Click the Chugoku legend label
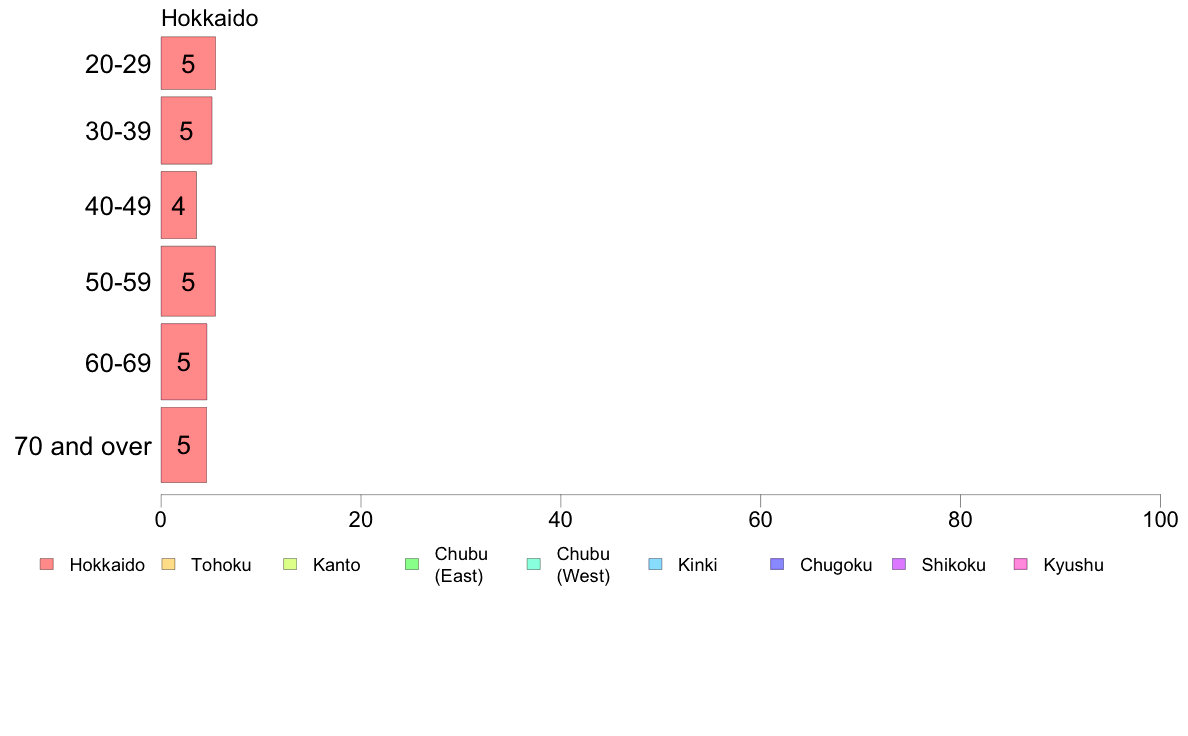 pyautogui.click(x=836, y=565)
